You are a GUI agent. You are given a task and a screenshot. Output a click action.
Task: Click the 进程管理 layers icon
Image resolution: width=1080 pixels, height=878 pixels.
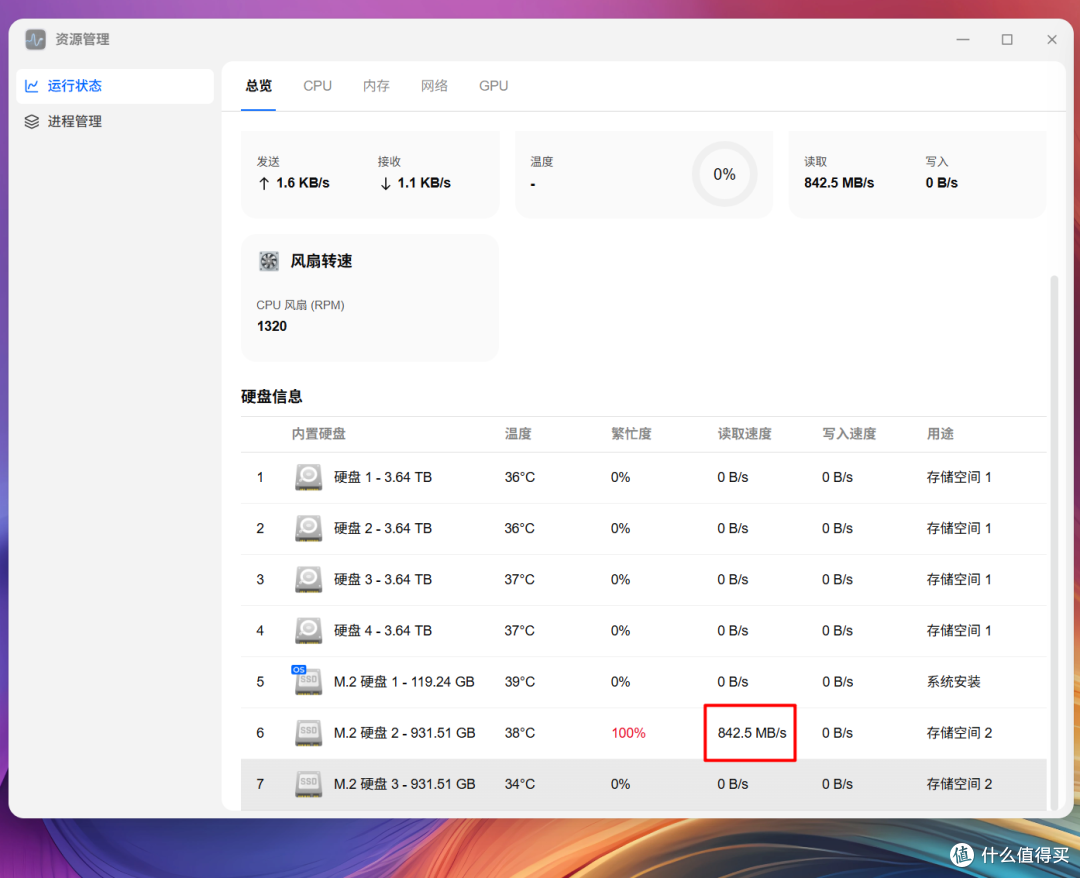[32, 122]
